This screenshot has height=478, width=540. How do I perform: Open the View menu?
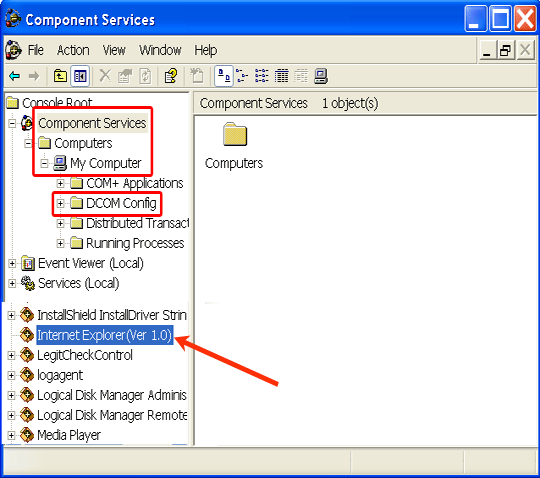click(x=114, y=50)
